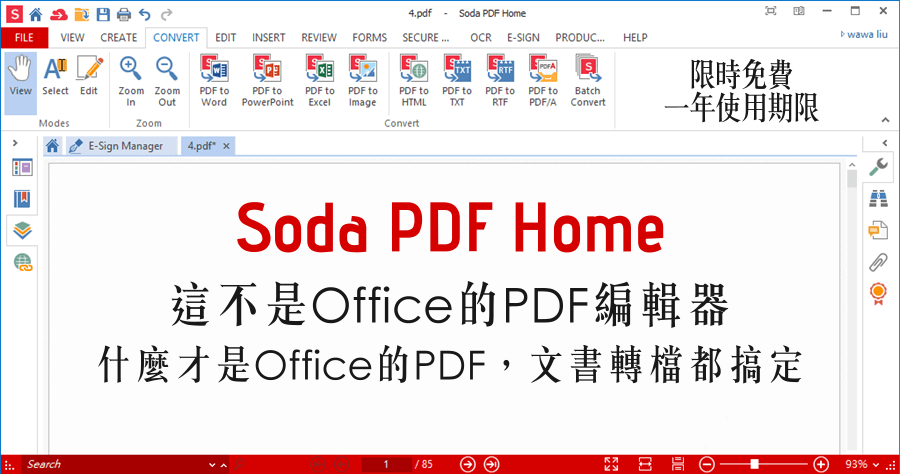Open the 93% zoom level dropdown
The width and height of the screenshot is (900, 474).
click(x=876, y=464)
